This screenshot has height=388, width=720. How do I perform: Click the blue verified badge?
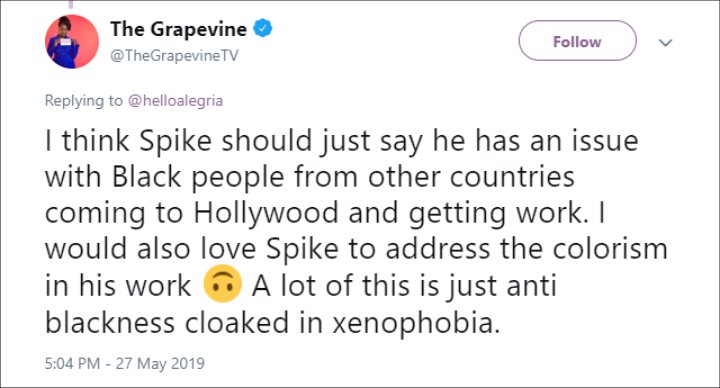(264, 29)
